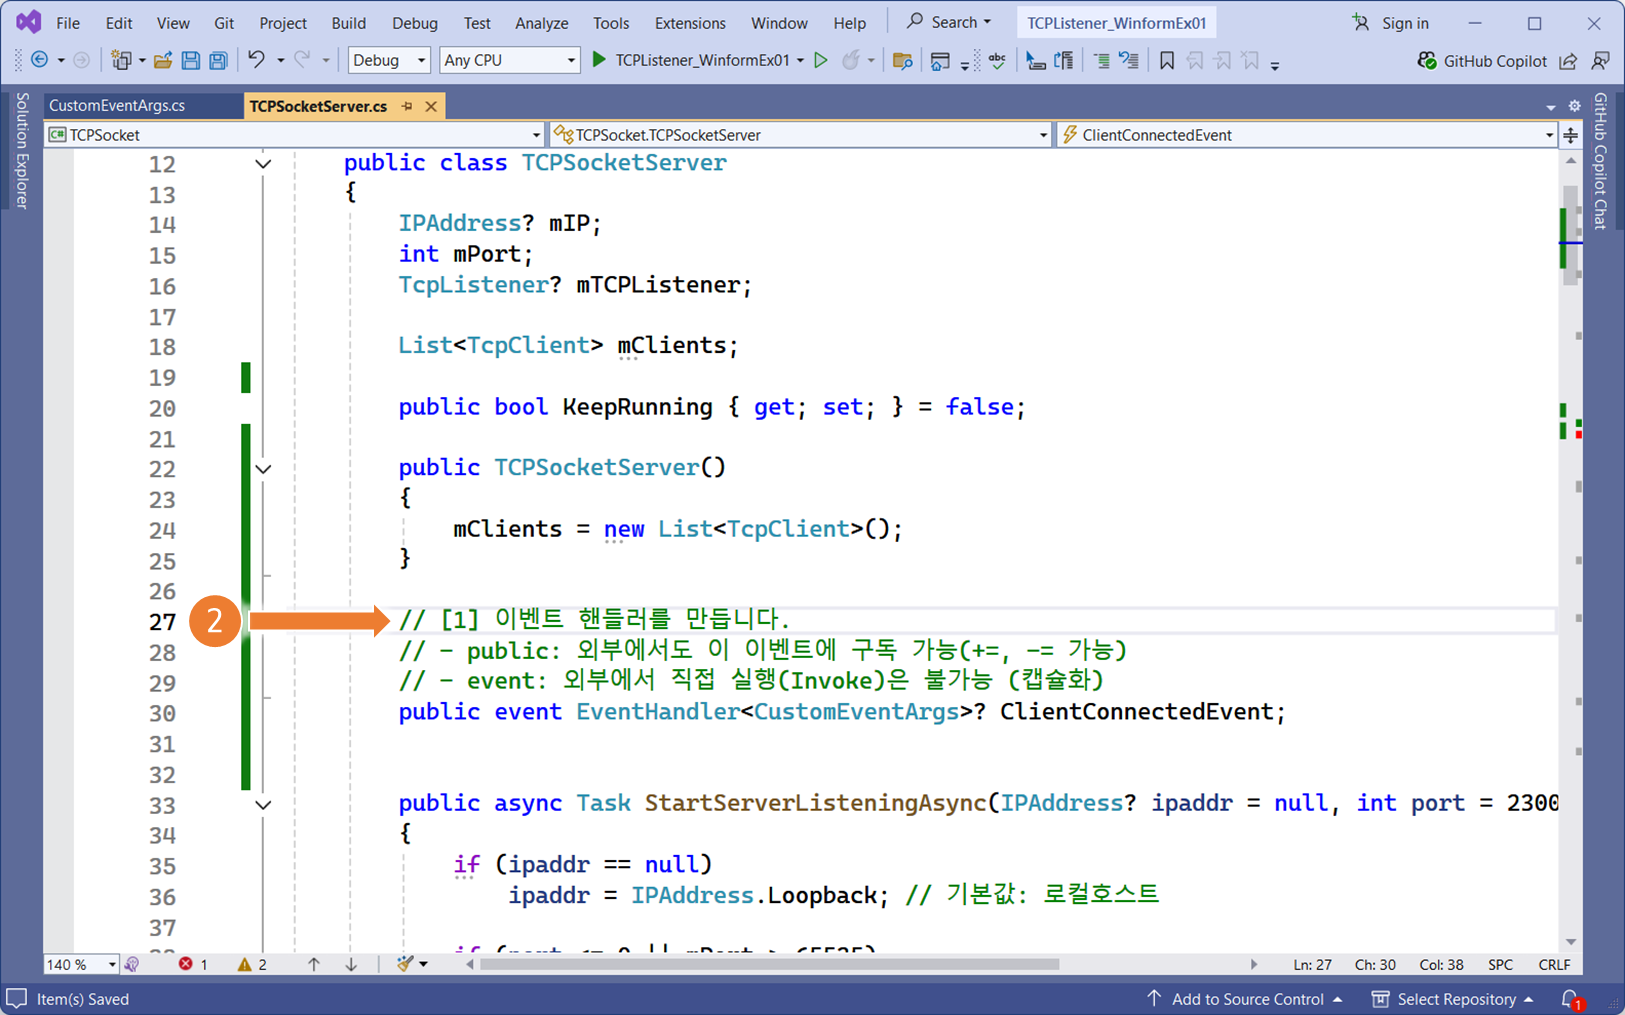The image size is (1625, 1015).
Task: Click the GitHub Copilot button
Action: [x=1482, y=61]
